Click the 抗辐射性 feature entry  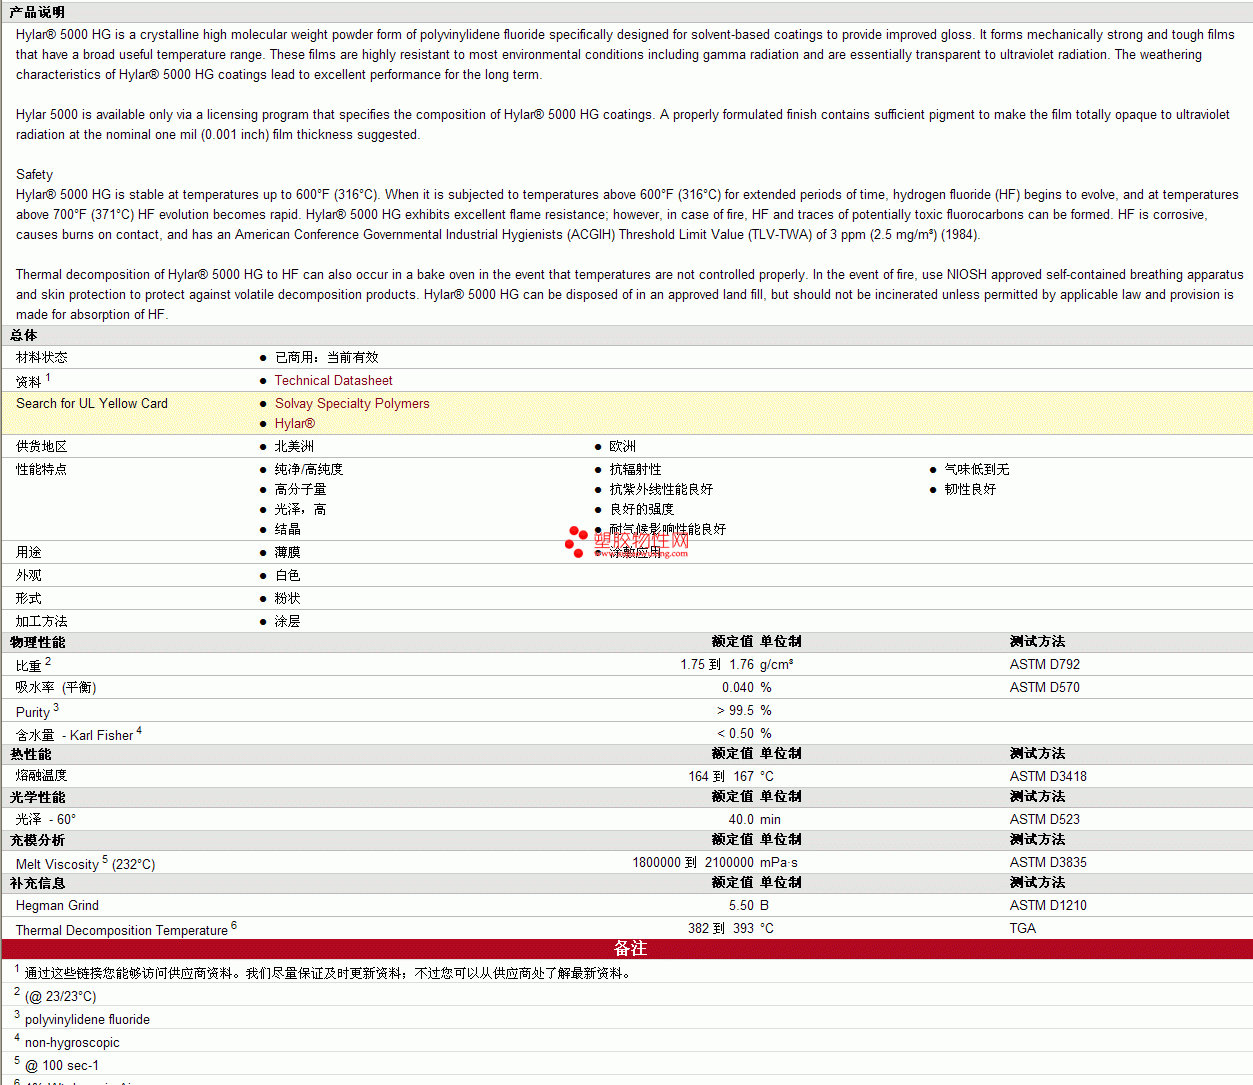pyautogui.click(x=636, y=469)
